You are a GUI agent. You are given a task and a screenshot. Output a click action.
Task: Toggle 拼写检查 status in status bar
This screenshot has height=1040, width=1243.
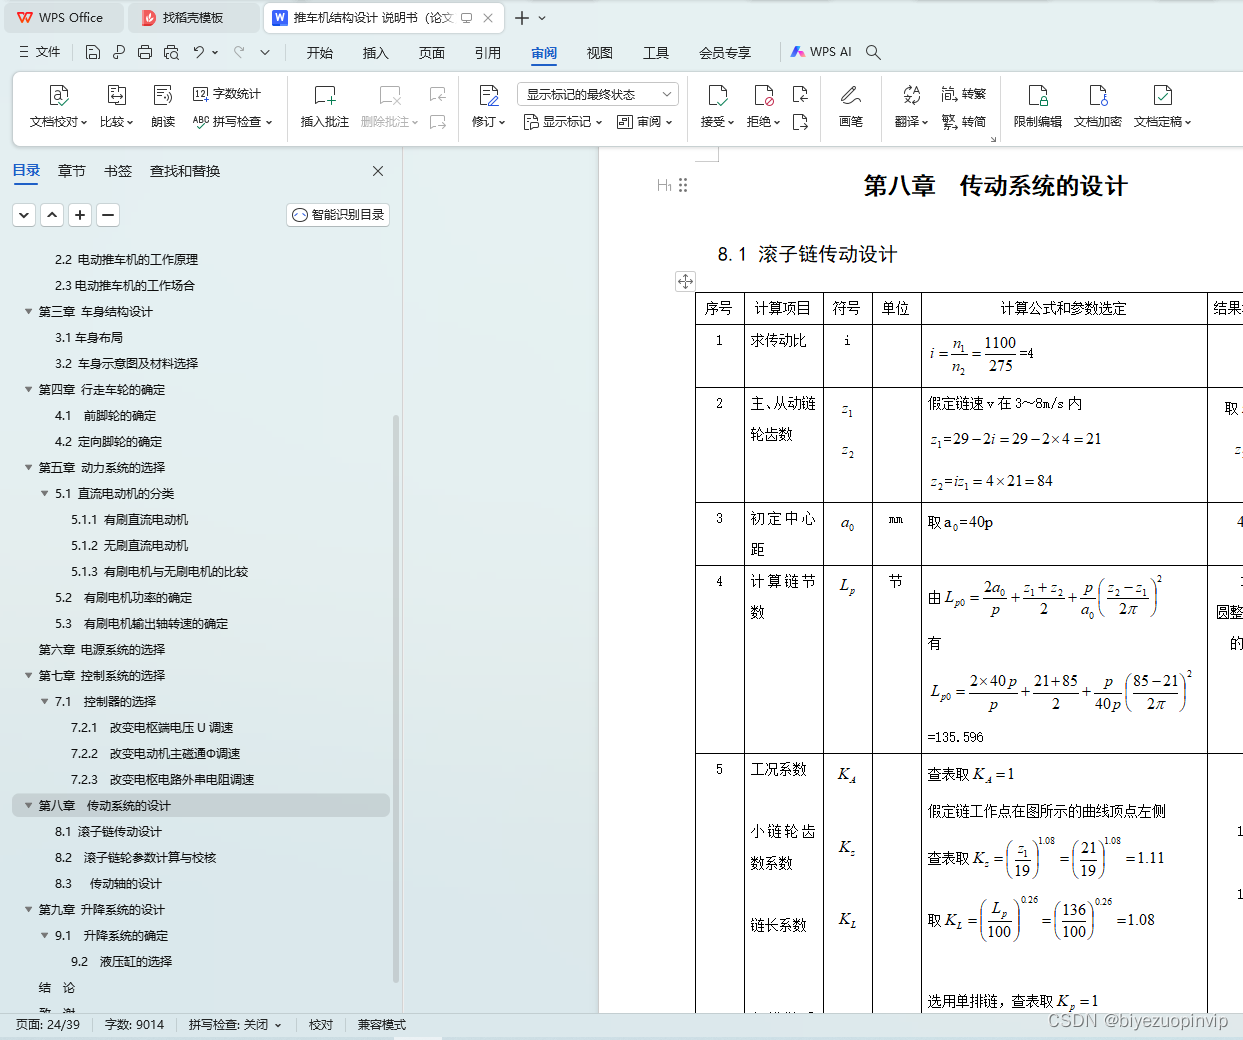235,1025
